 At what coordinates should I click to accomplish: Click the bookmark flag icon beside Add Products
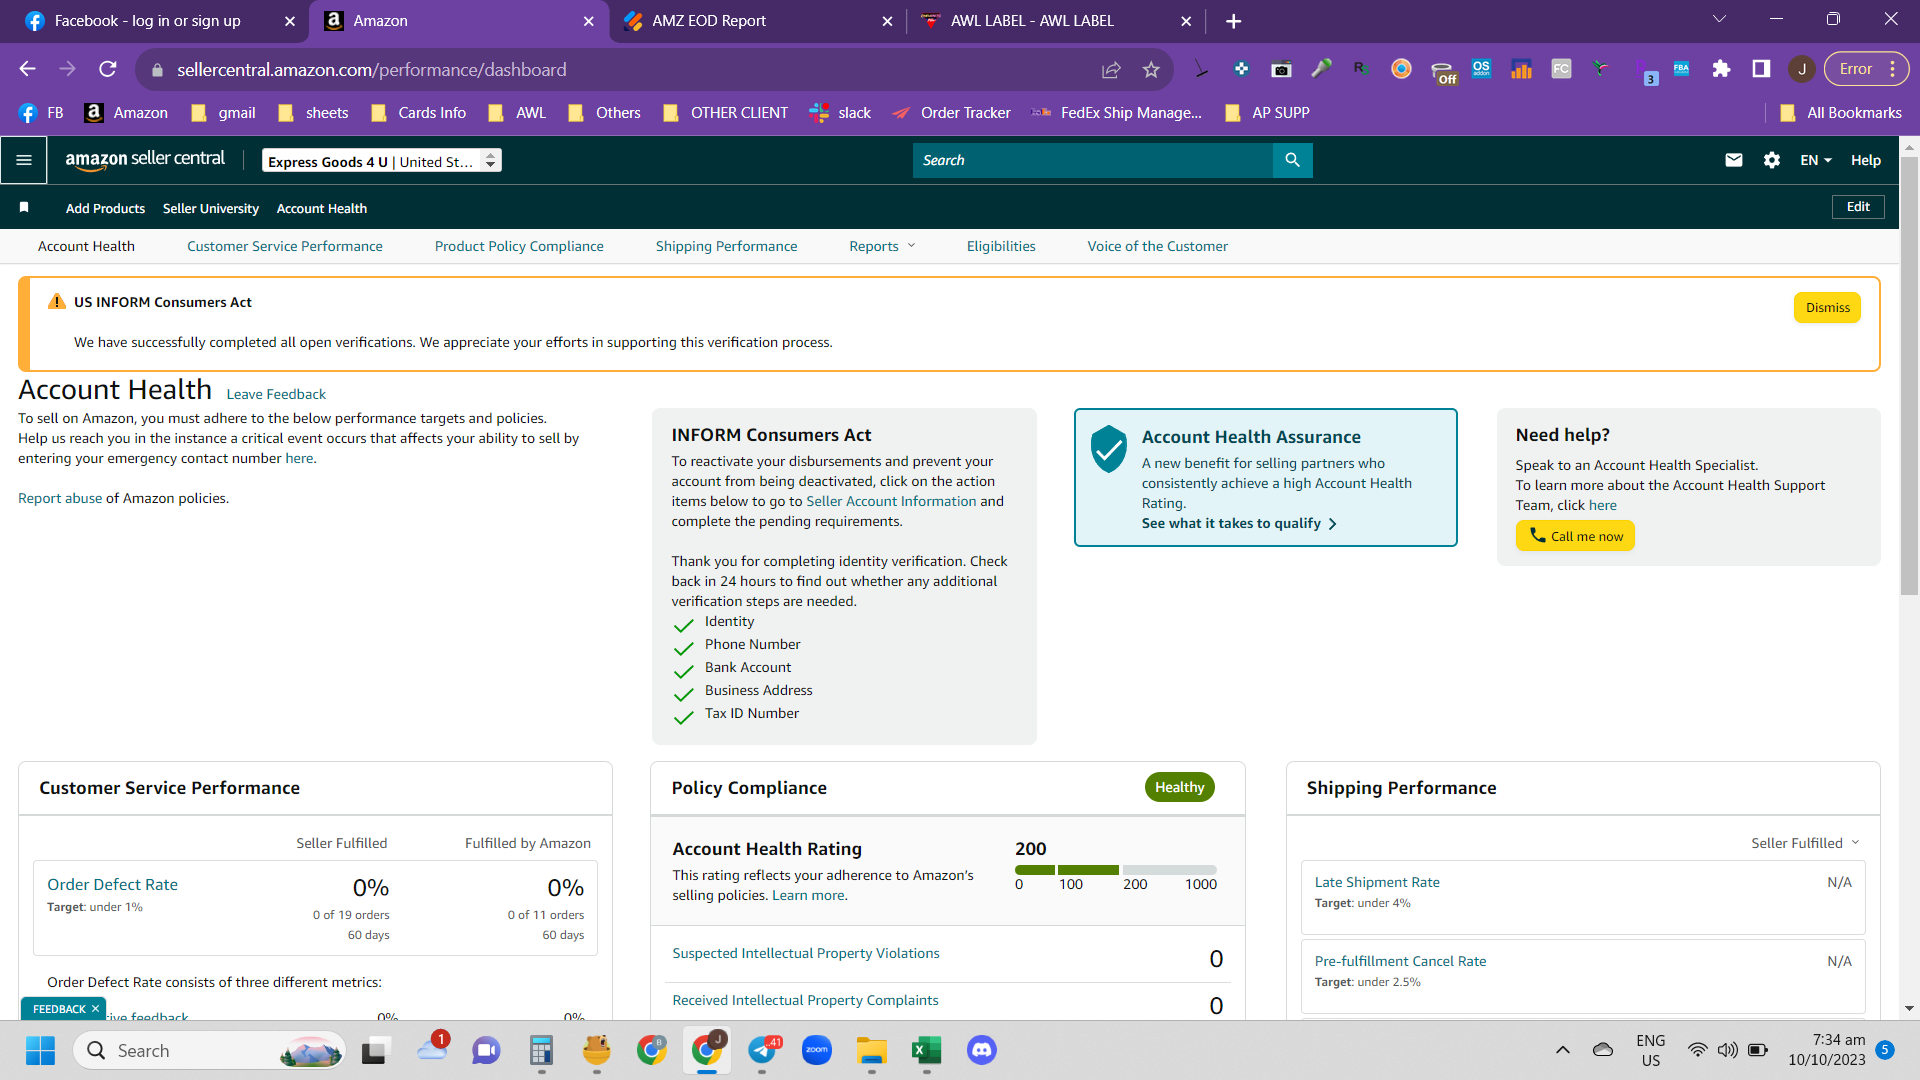24,207
